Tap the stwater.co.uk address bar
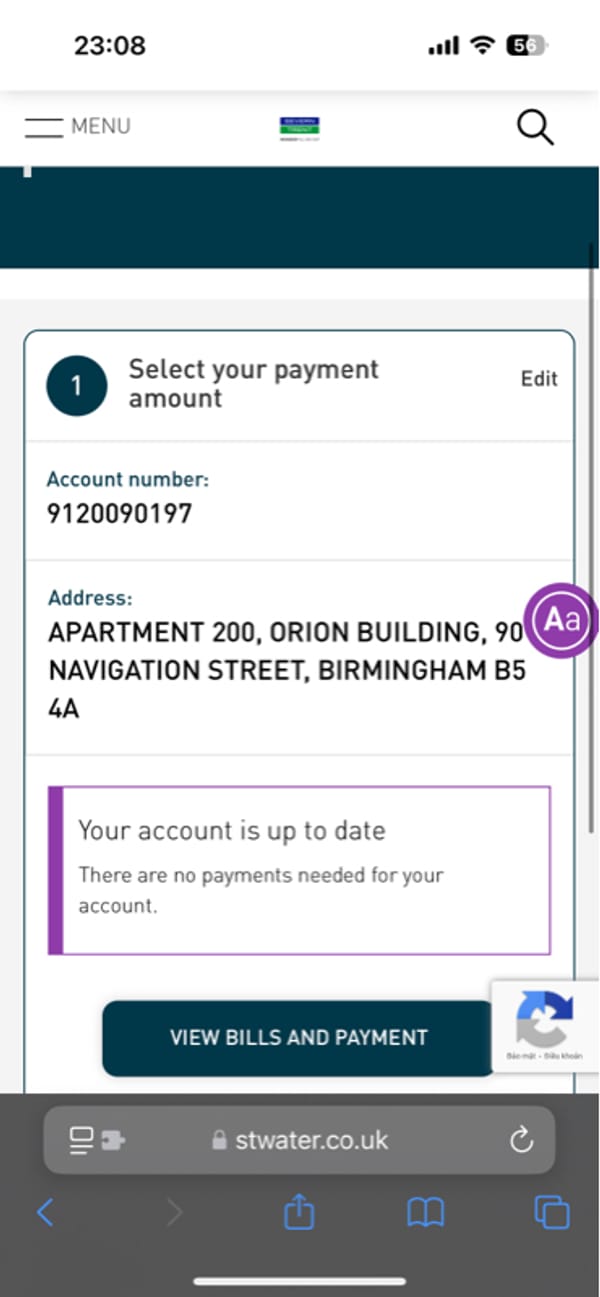This screenshot has width=600, height=1297. 300,1140
